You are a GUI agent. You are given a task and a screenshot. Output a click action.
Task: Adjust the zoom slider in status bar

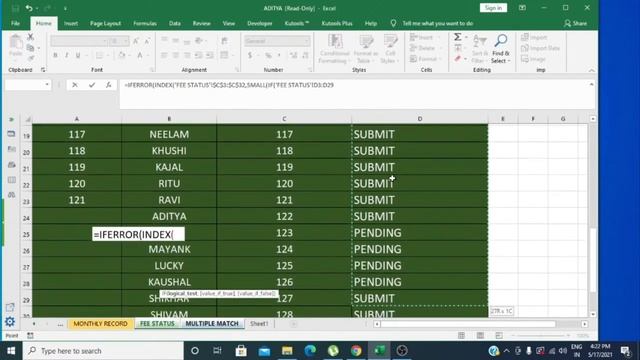point(540,336)
